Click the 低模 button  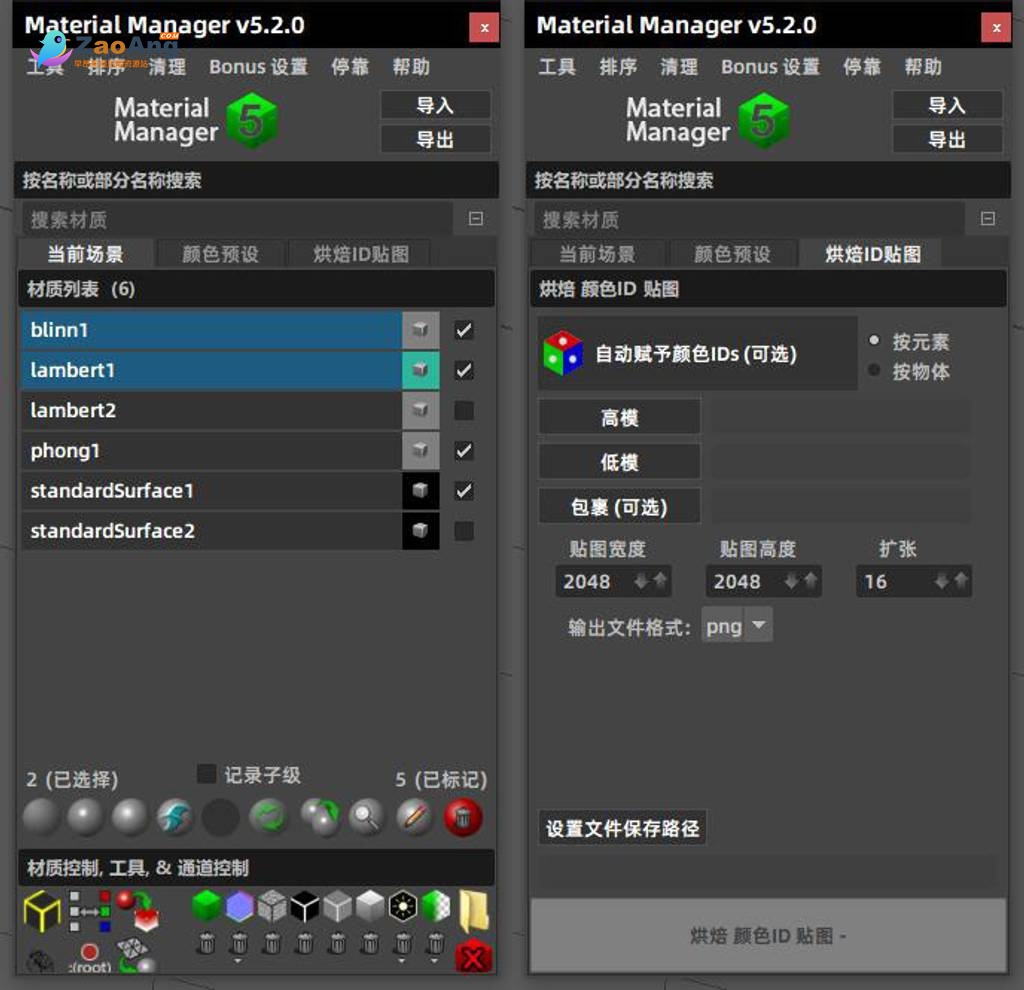[x=619, y=462]
